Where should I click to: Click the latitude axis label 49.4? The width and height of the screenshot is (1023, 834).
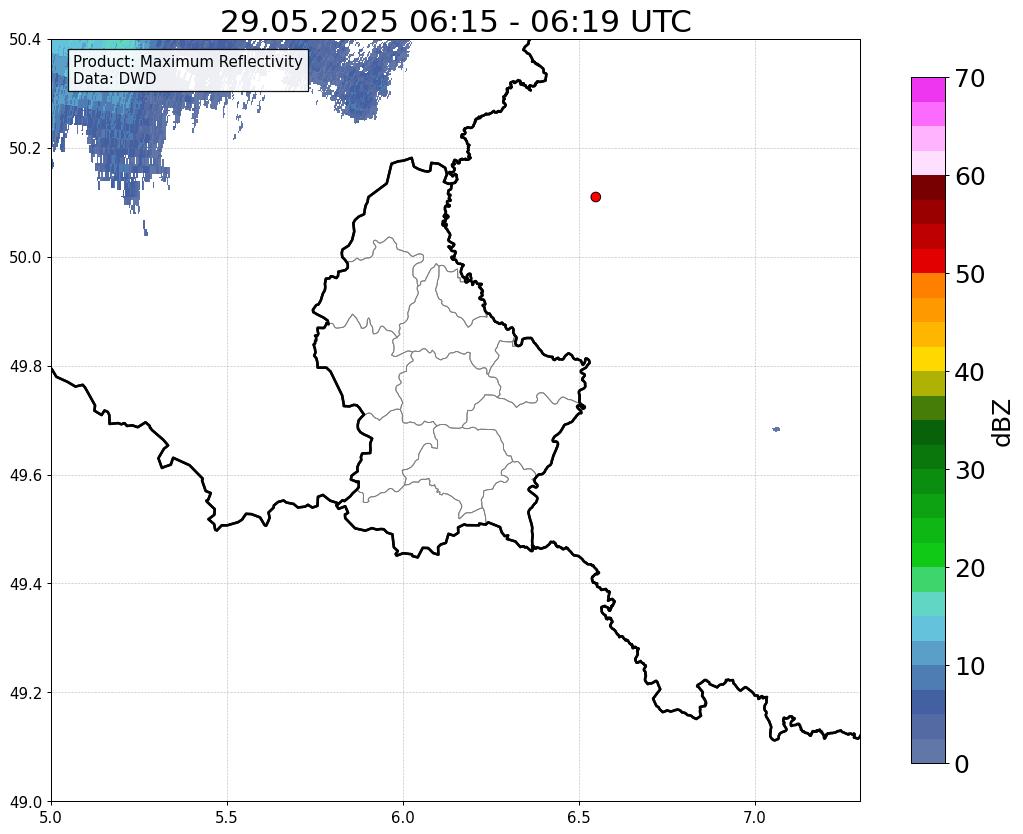click(25, 584)
